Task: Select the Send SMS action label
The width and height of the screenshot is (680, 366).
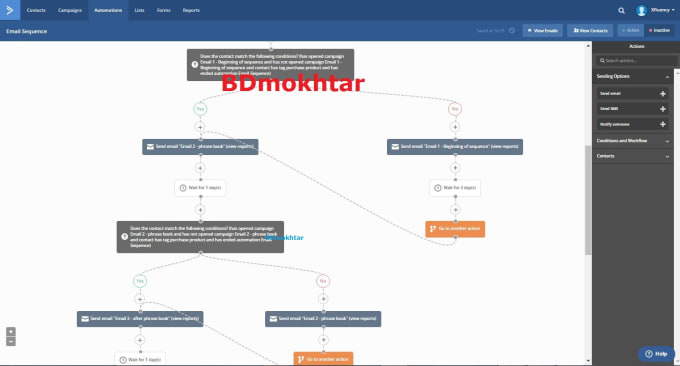Action: 609,109
